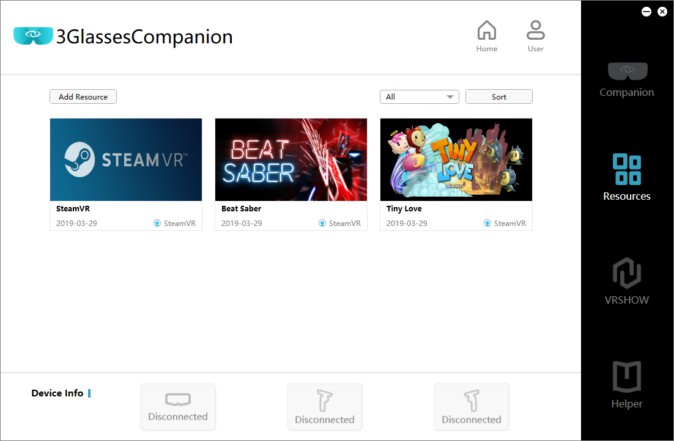Viewport: 674px width, 441px height.
Task: Expand the All filter dropdown
Action: point(419,97)
